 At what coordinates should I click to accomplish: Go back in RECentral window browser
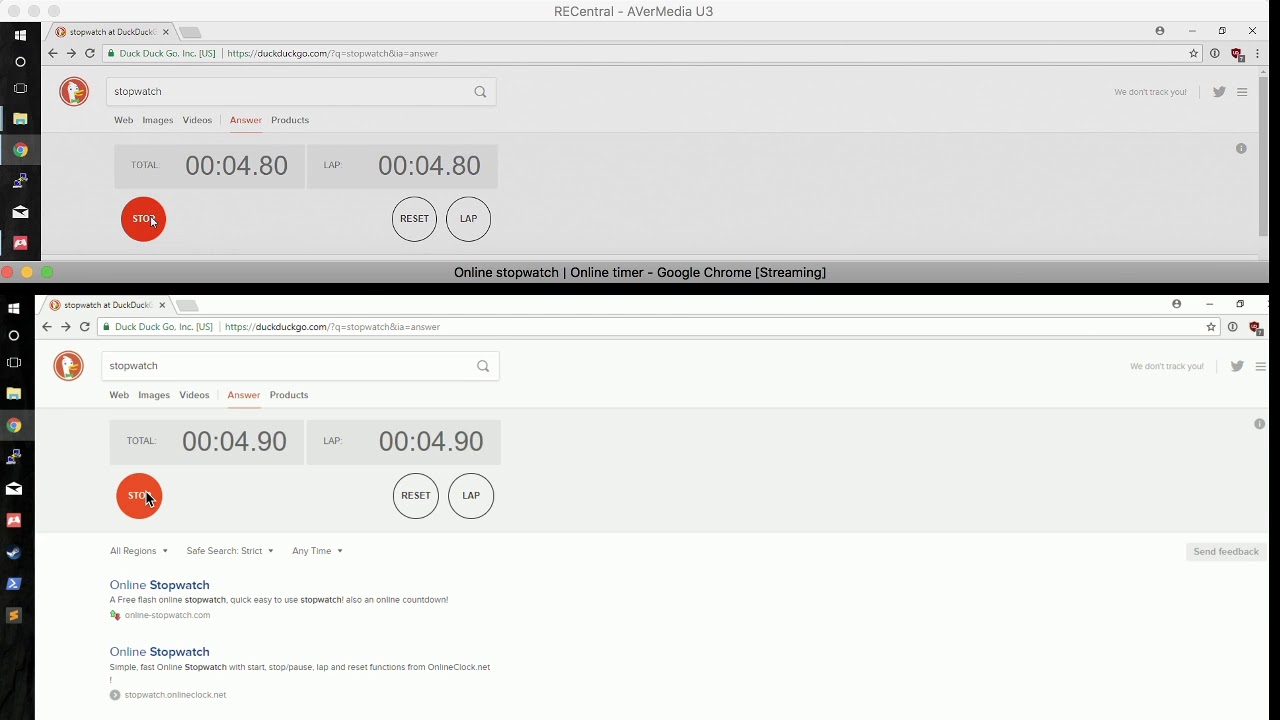(52, 53)
